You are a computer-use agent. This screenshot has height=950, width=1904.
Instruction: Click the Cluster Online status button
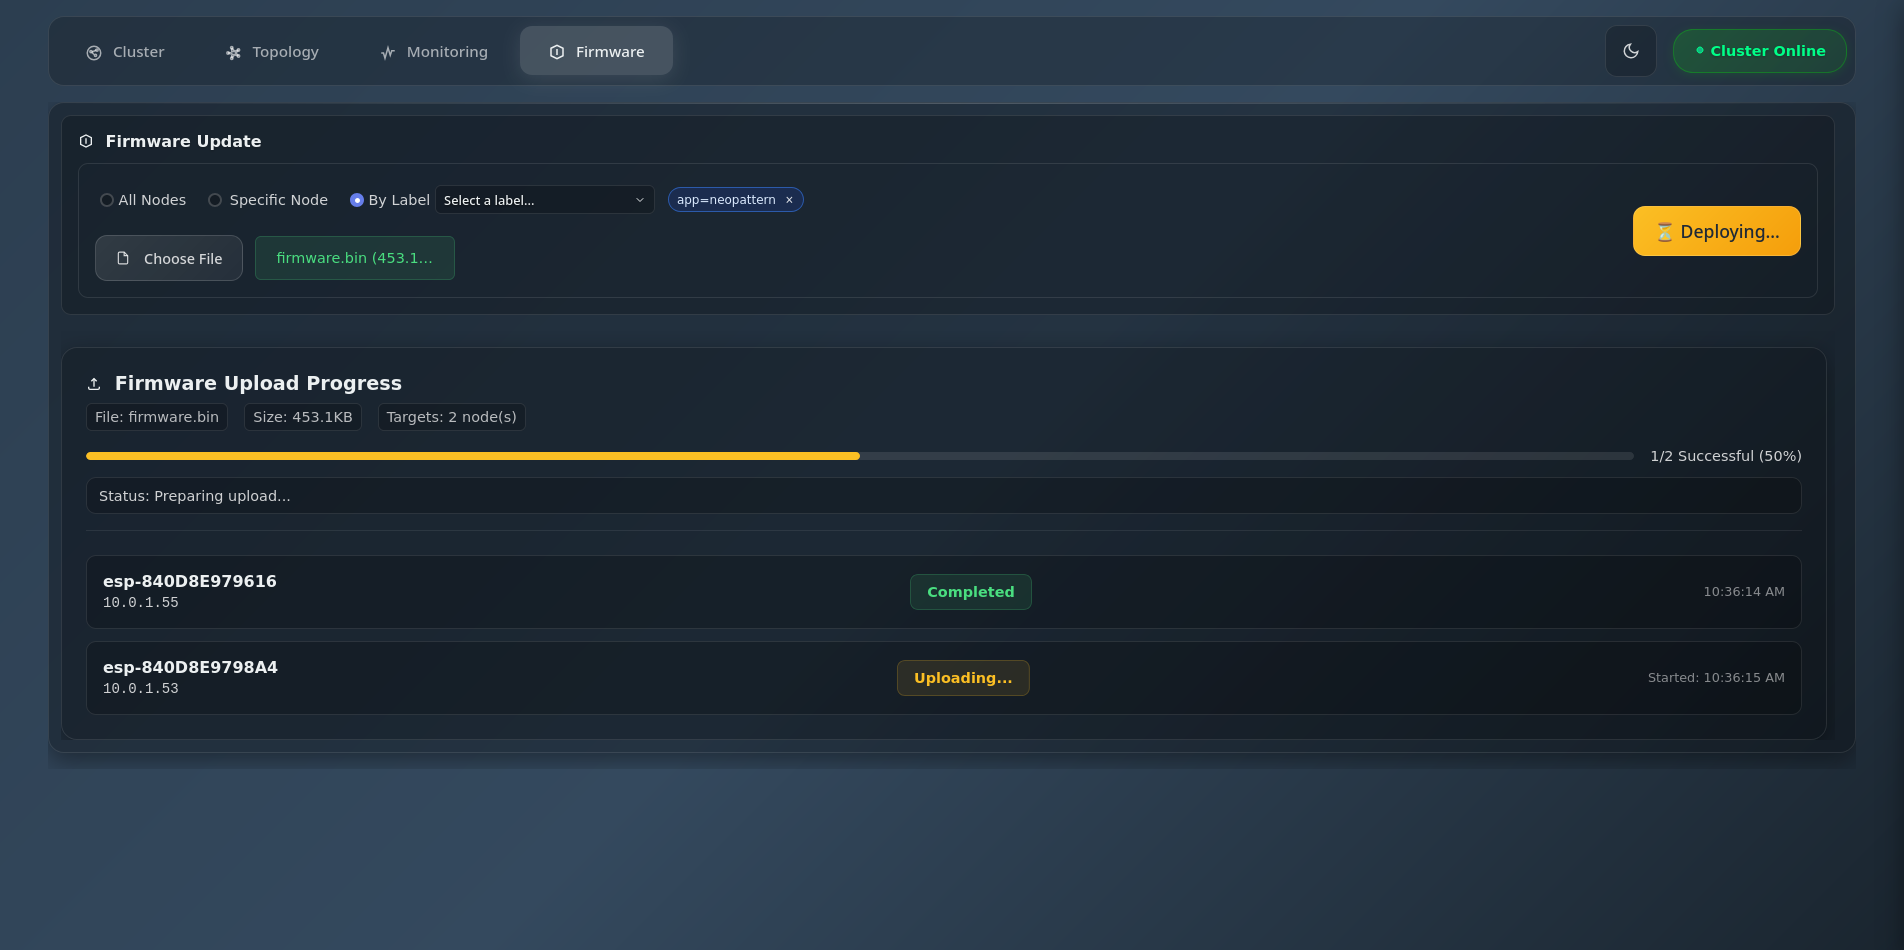(x=1759, y=51)
